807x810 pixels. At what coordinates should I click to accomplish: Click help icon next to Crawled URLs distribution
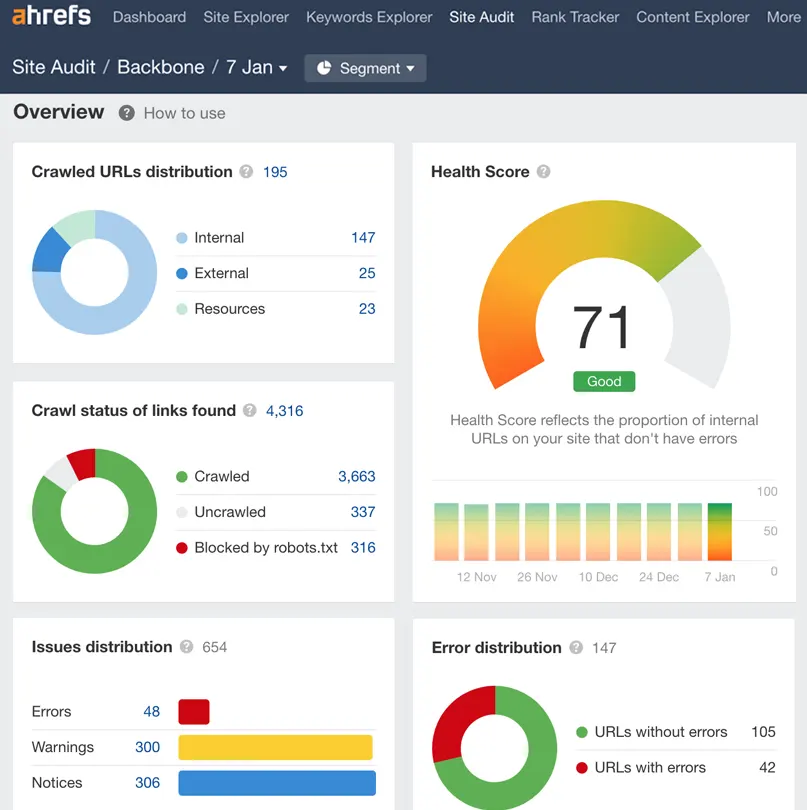[246, 172]
